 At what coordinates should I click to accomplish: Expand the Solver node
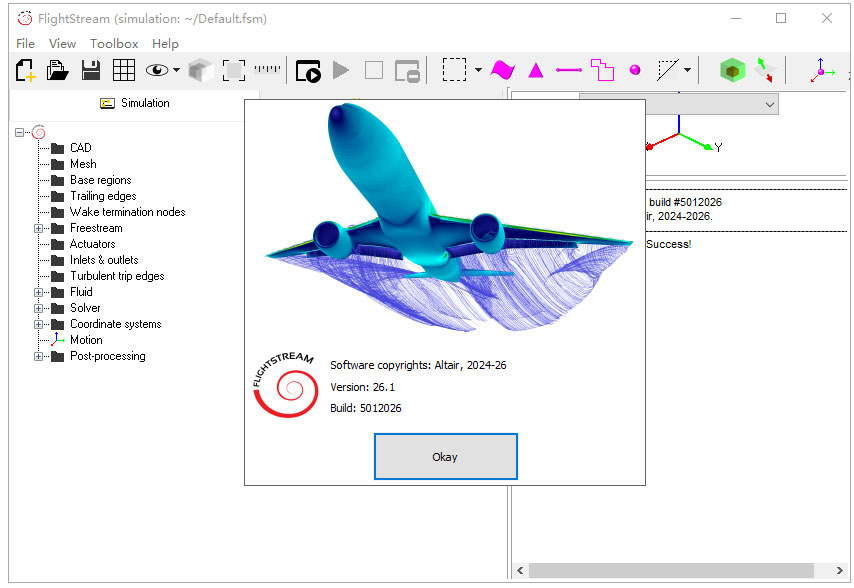tap(38, 308)
